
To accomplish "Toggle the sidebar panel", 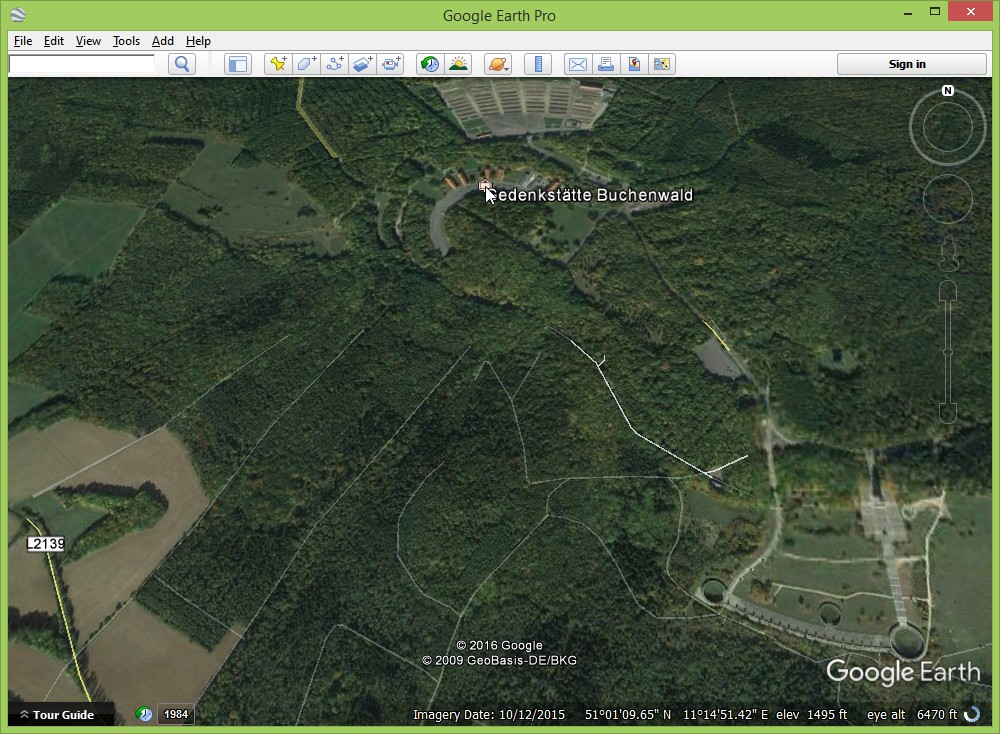I will [237, 64].
